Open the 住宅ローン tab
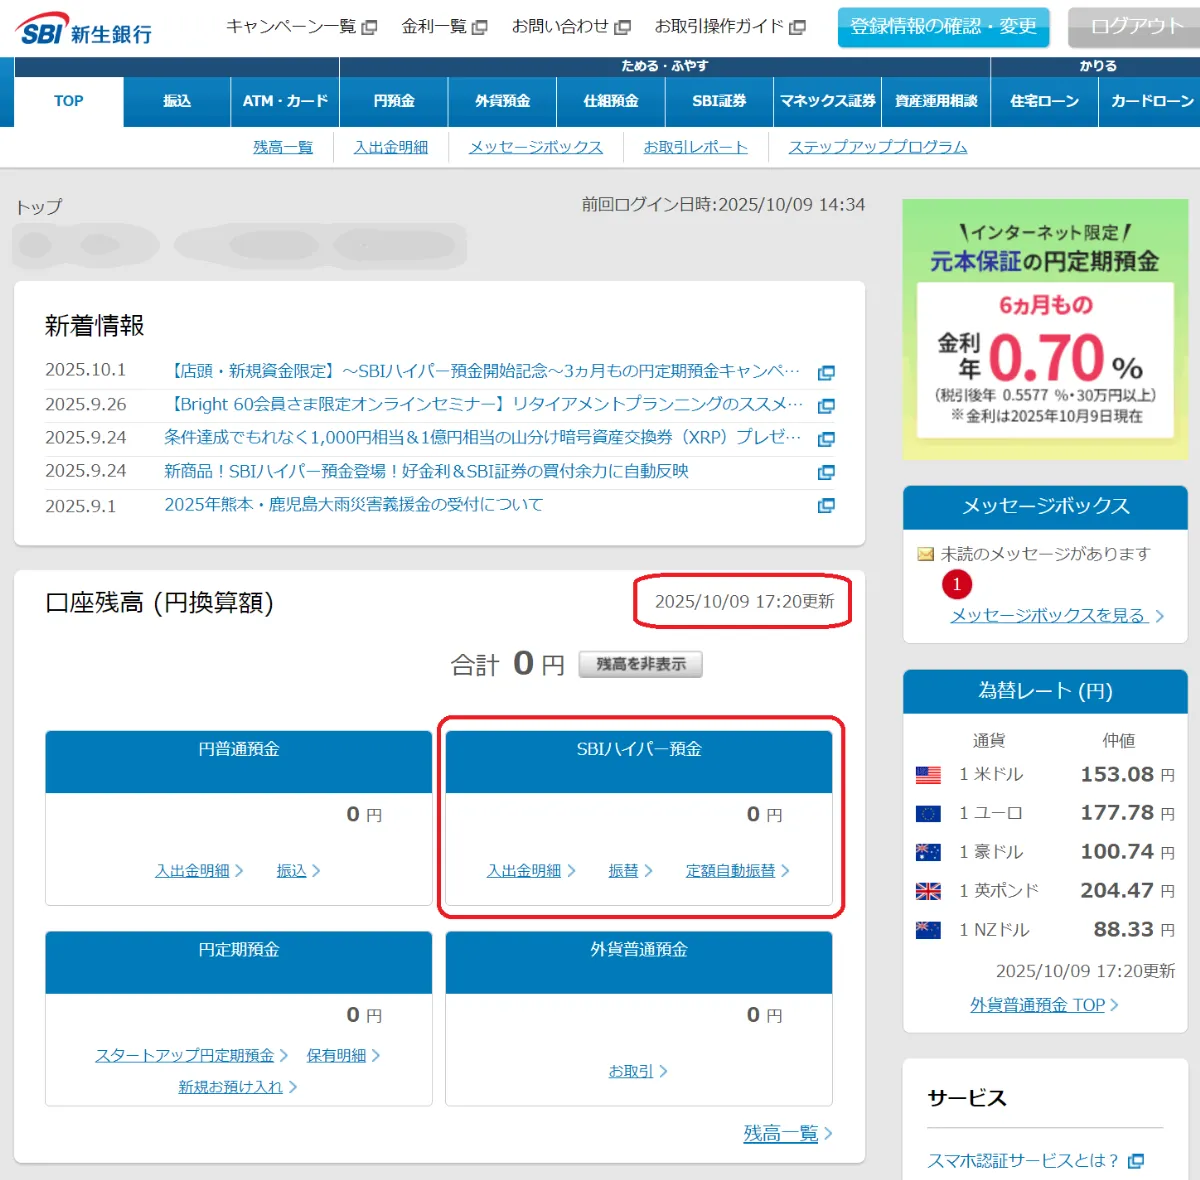This screenshot has height=1180, width=1200. click(1044, 101)
